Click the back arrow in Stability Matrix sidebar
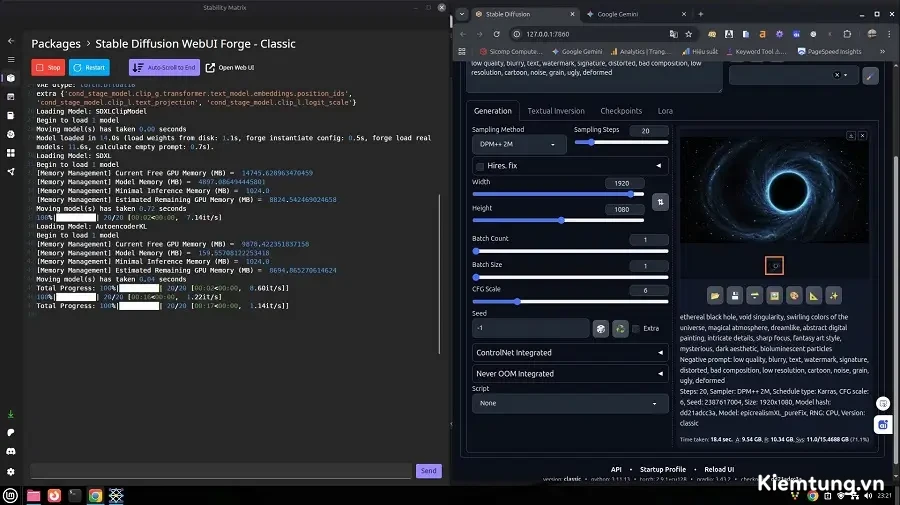Screen dimensions: 900x505 coord(11,41)
